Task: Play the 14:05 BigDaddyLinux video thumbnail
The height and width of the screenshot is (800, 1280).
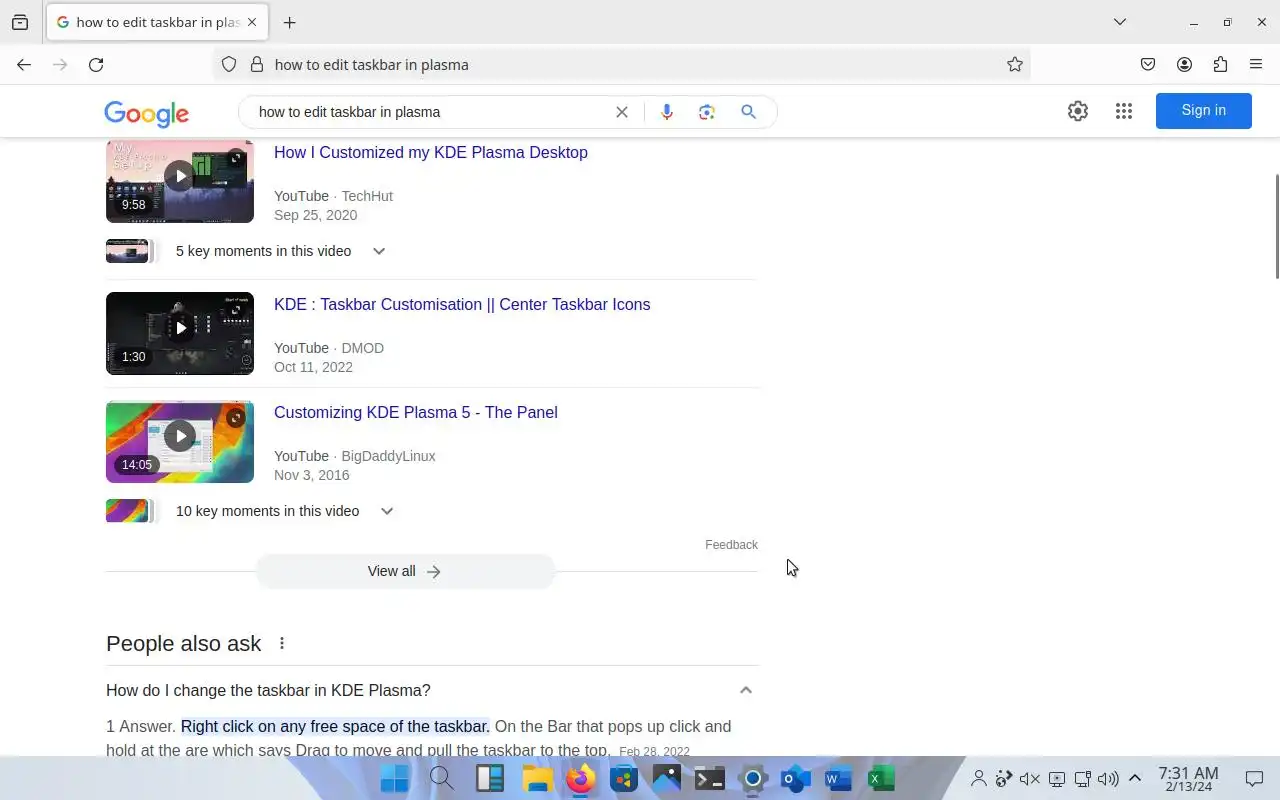Action: pos(180,441)
